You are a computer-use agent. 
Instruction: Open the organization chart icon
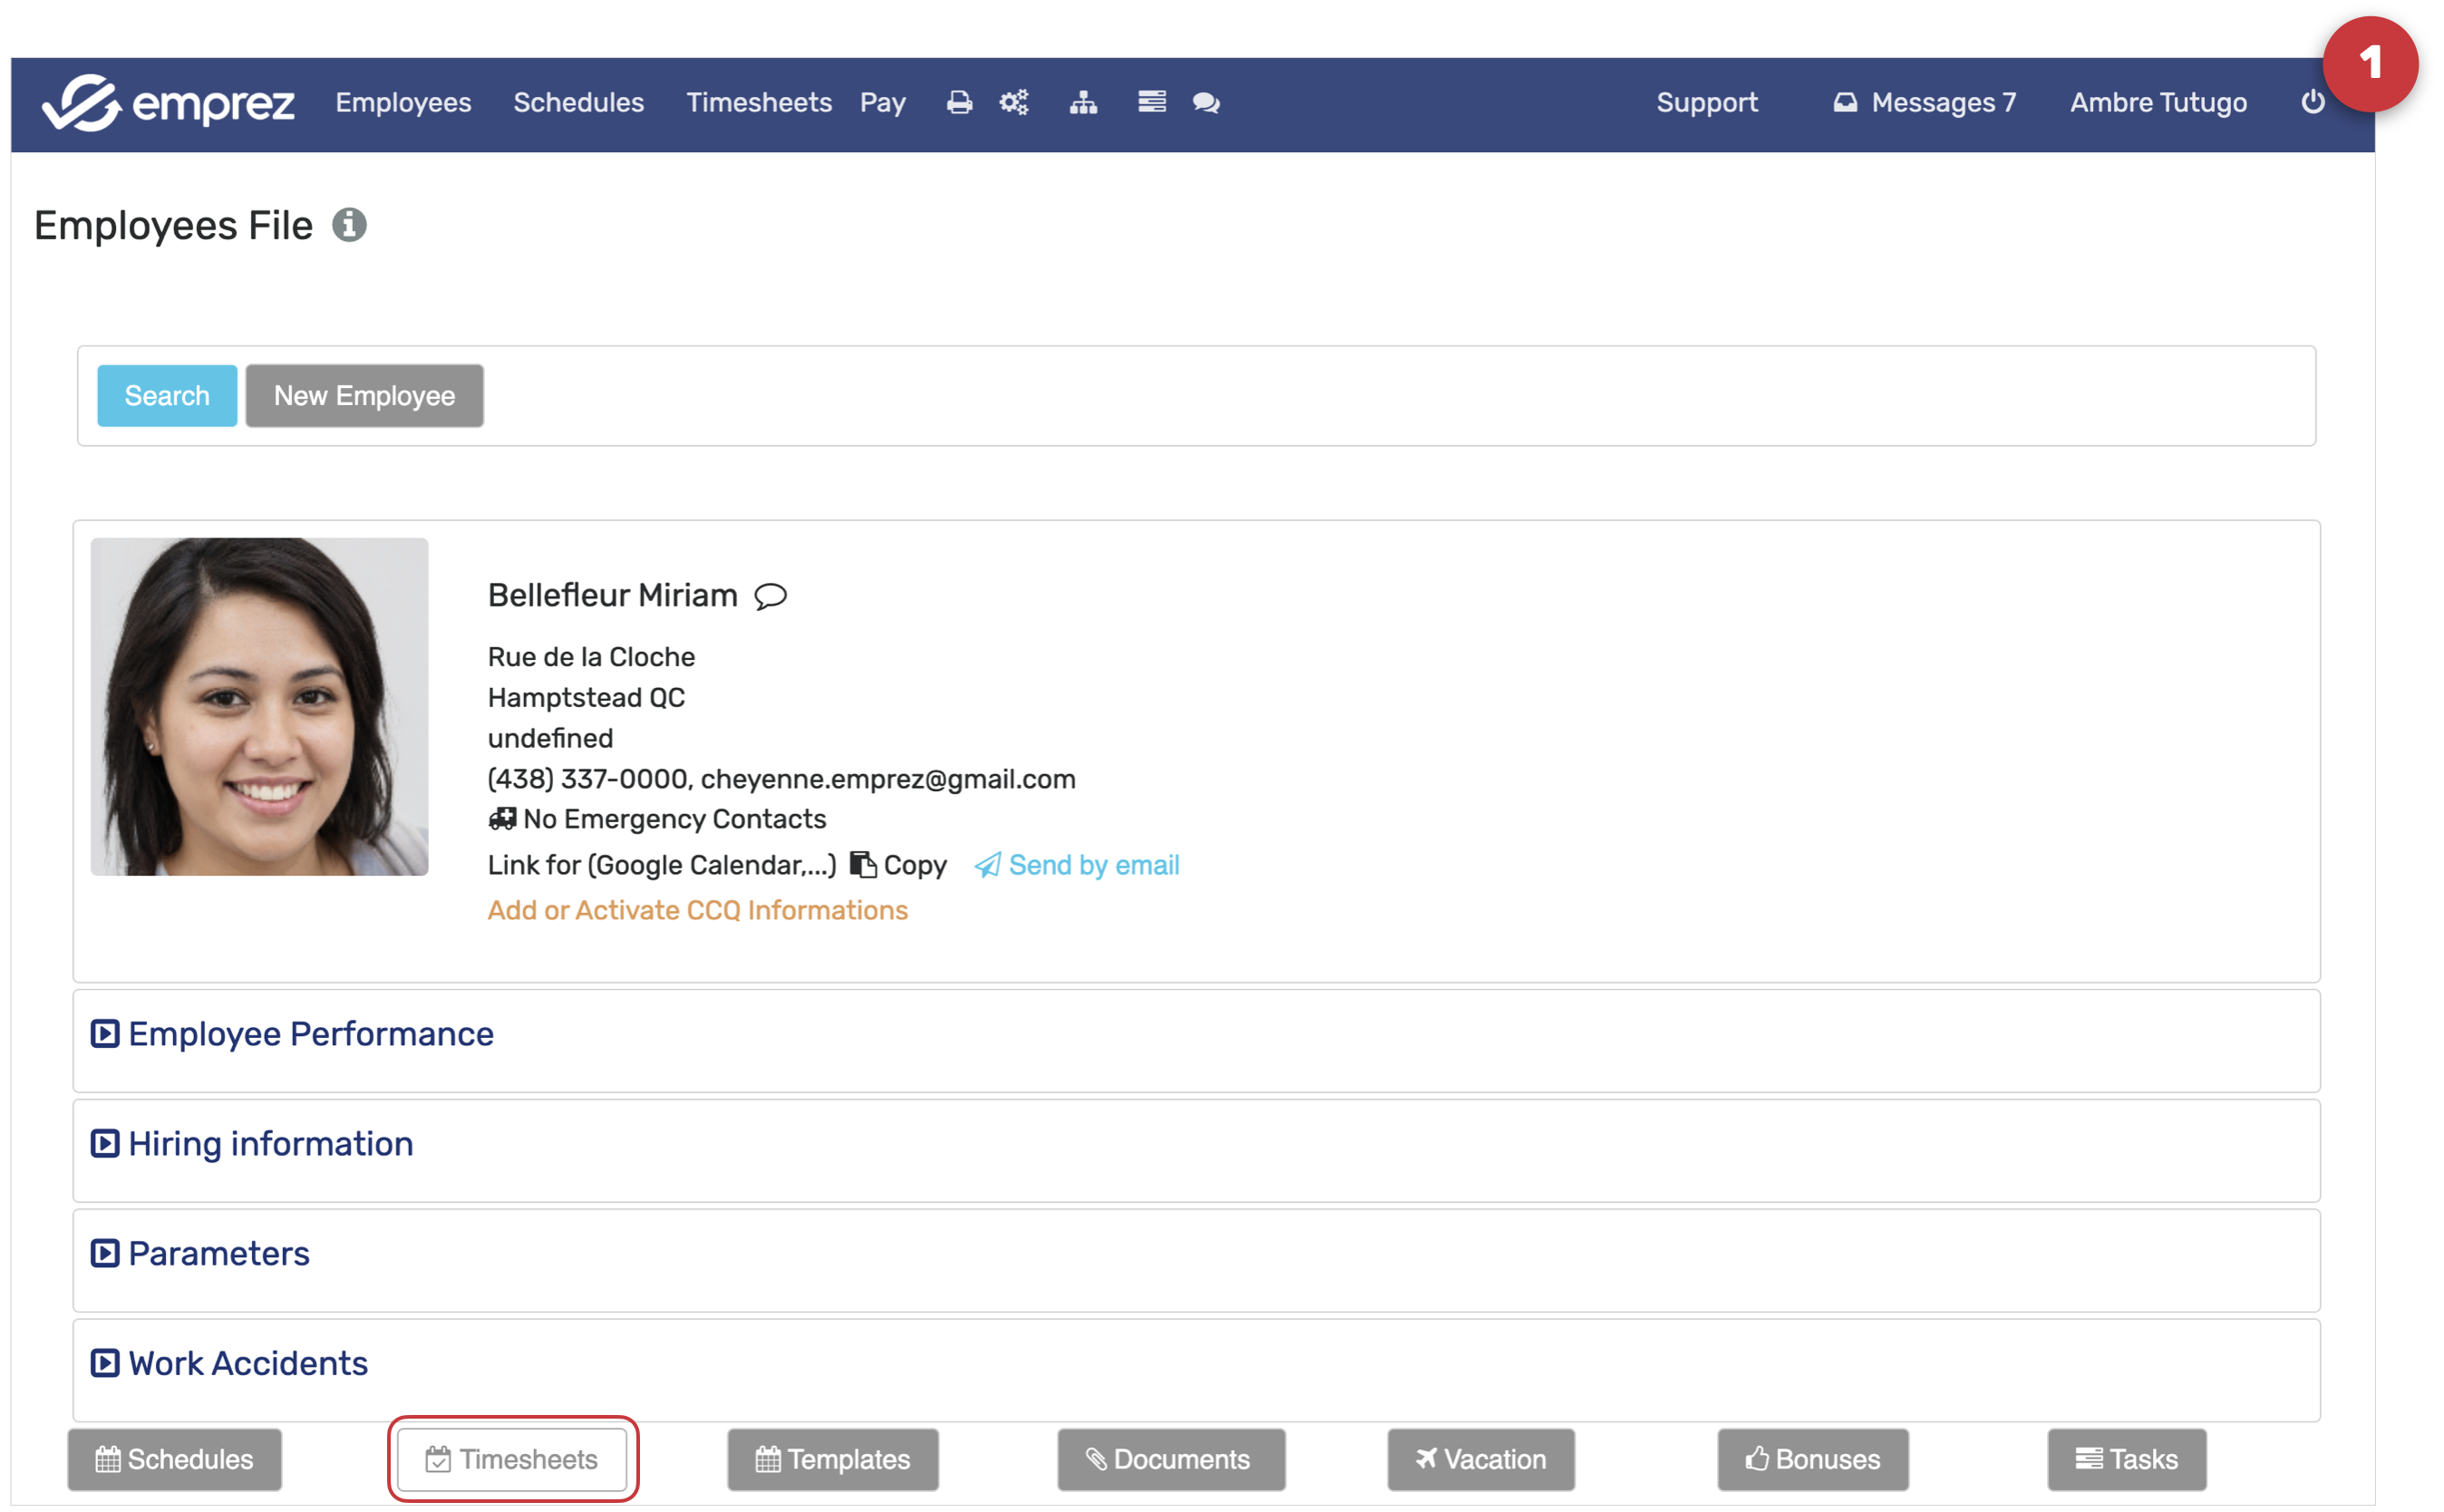pyautogui.click(x=1083, y=103)
